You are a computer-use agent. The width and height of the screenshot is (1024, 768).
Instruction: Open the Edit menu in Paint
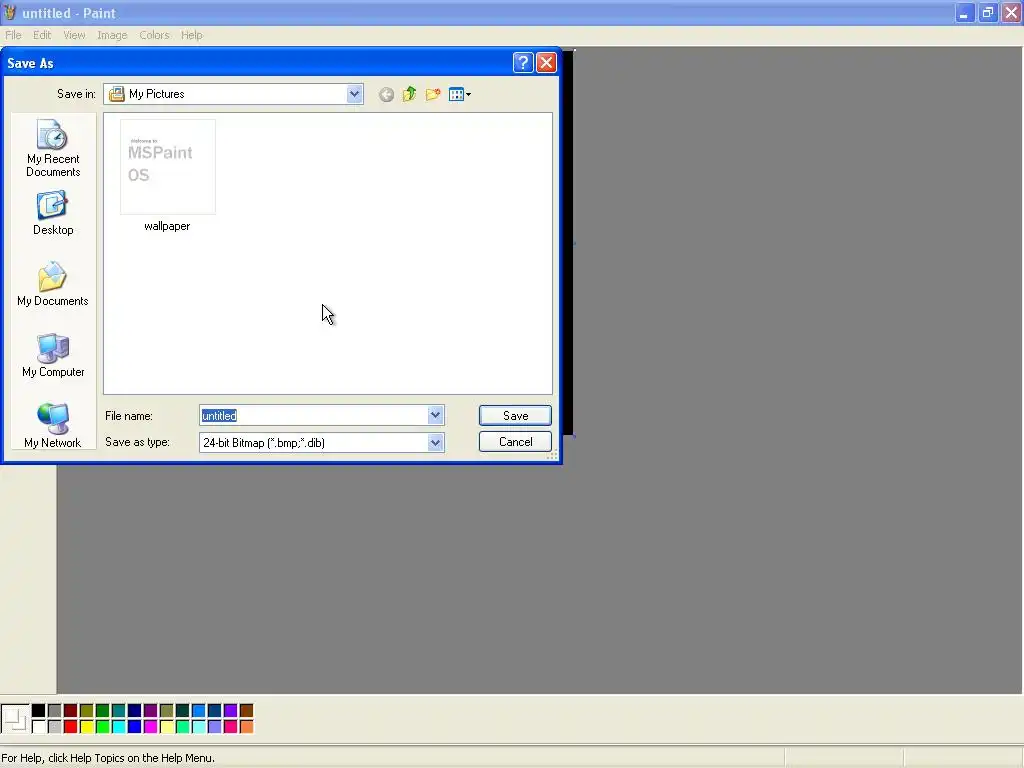click(42, 35)
